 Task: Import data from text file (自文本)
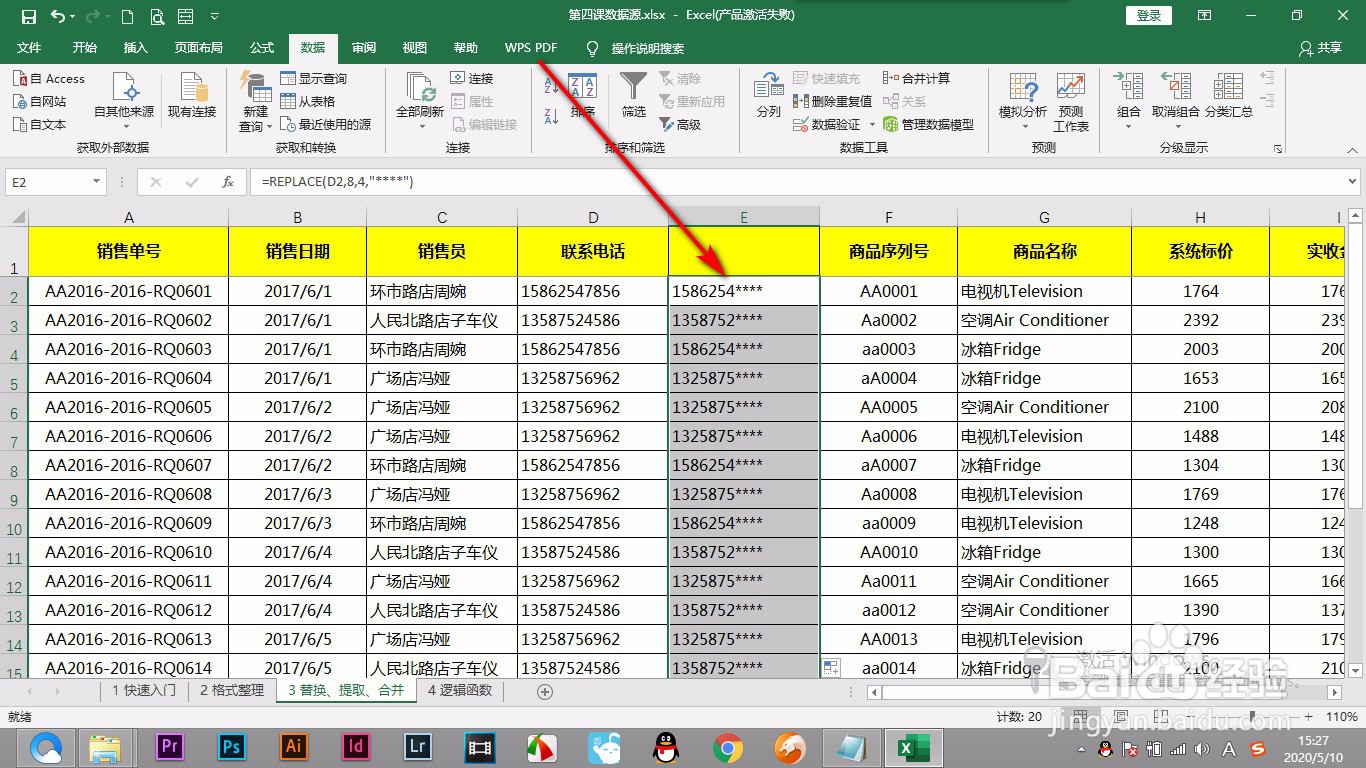40,124
